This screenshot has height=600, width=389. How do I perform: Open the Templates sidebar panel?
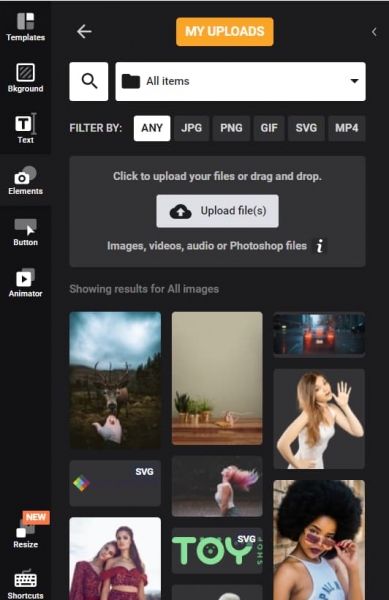[25, 27]
